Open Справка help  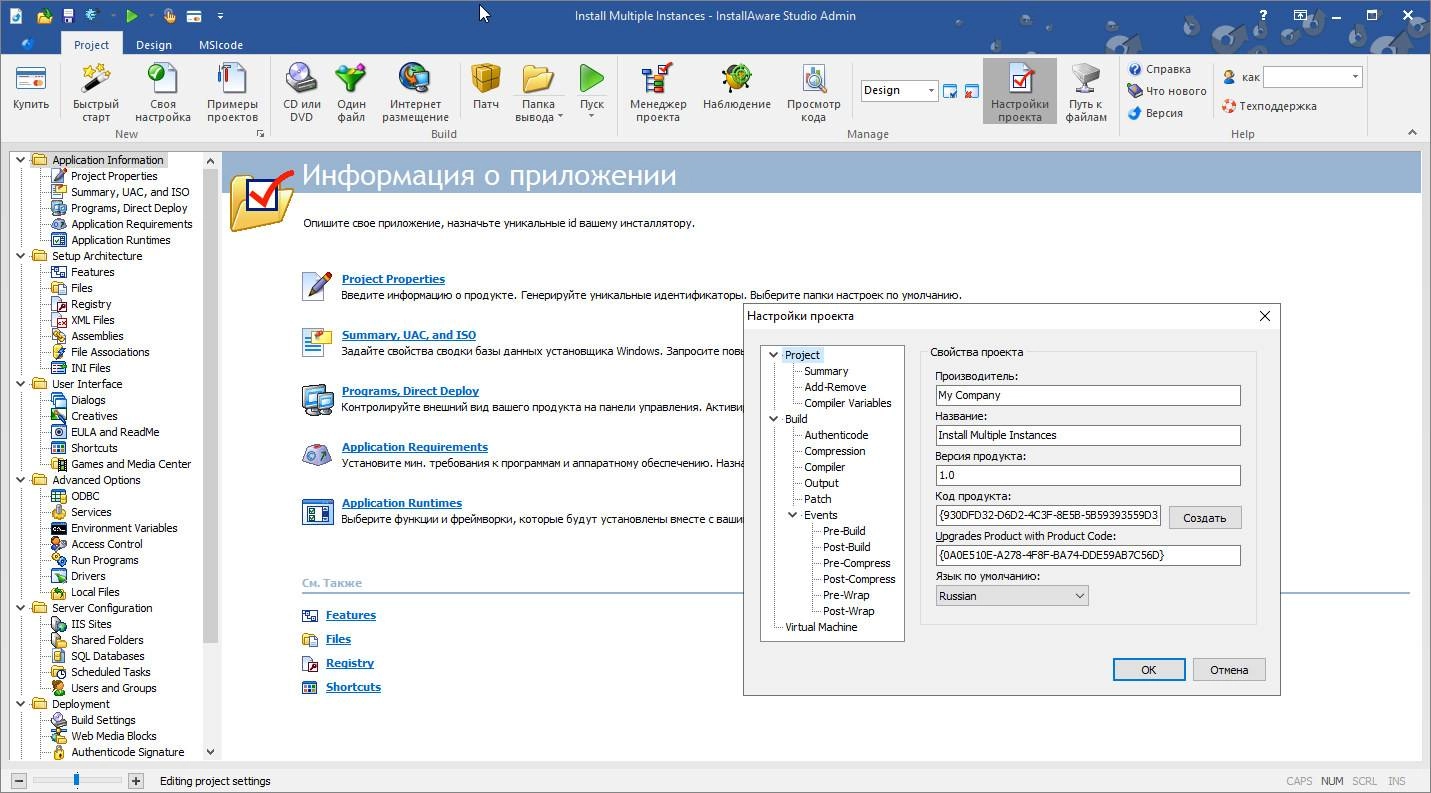[x=1159, y=69]
